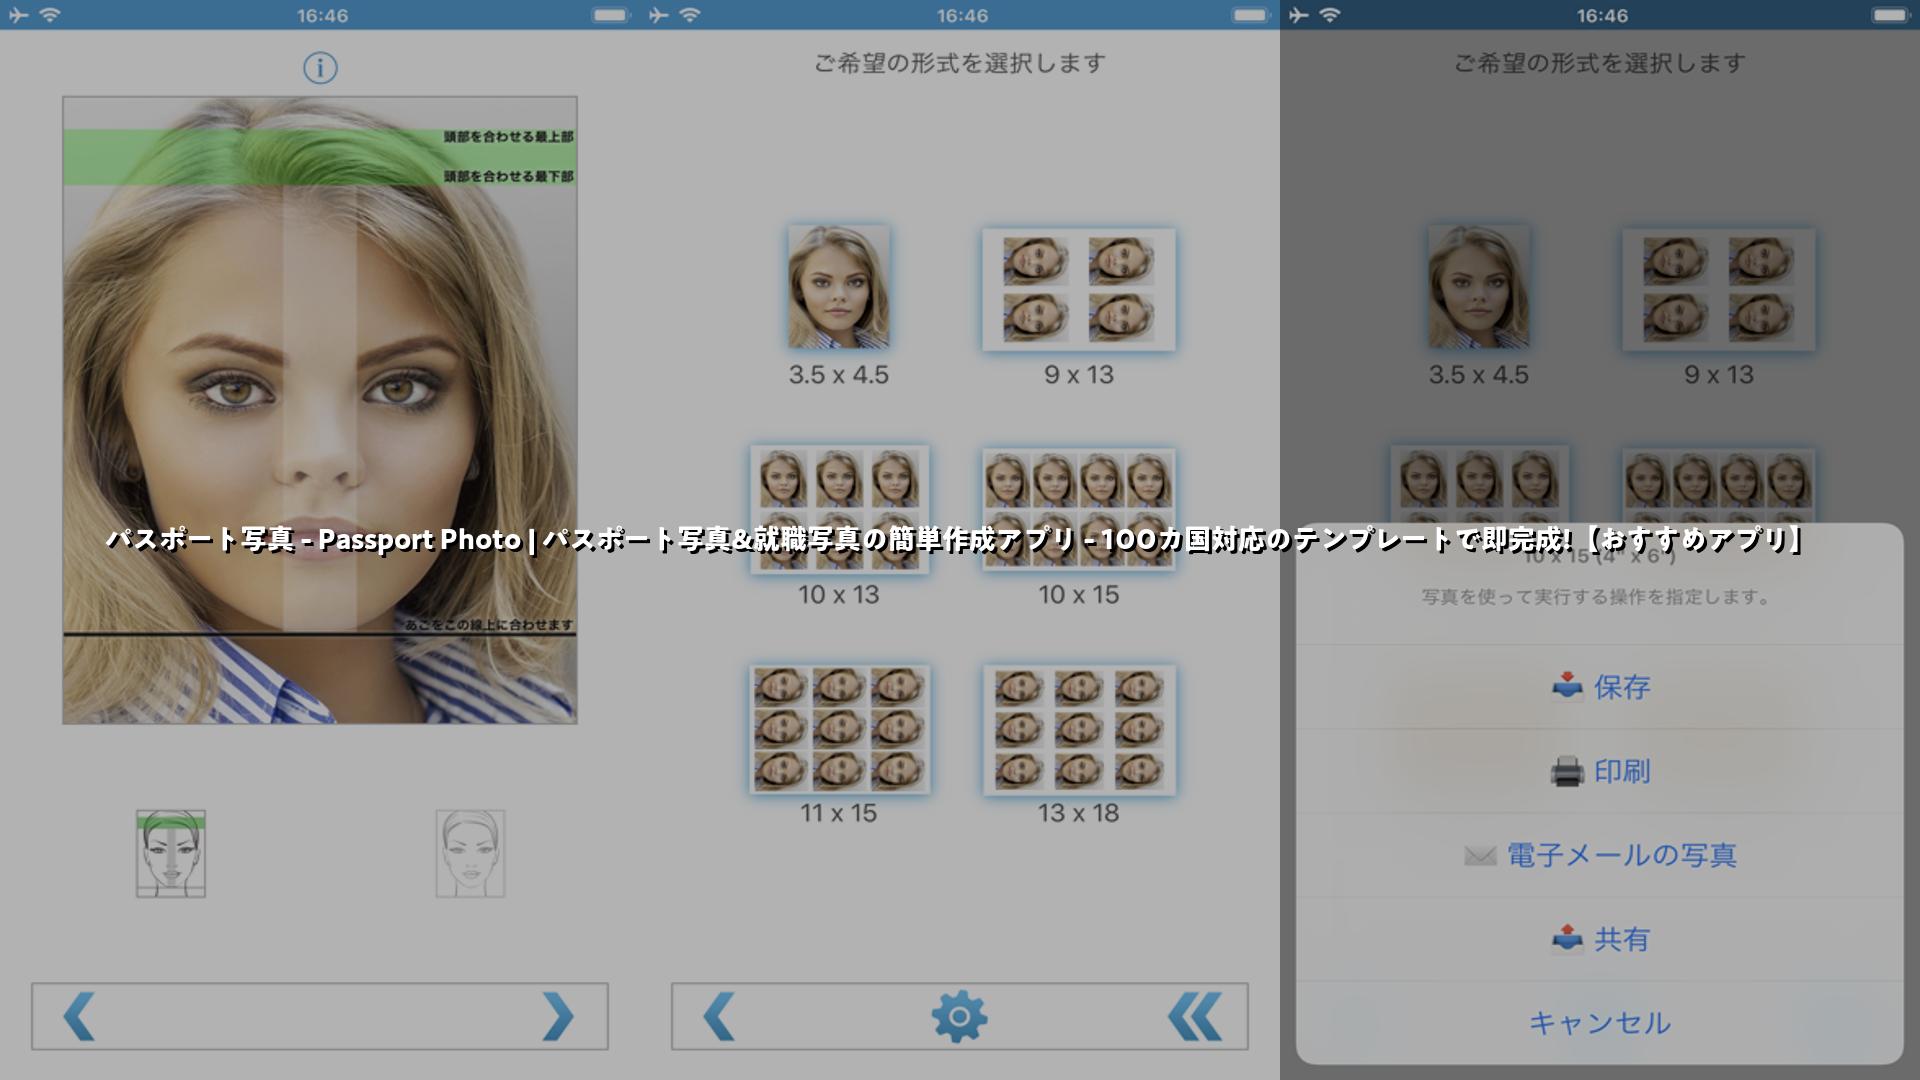Screen dimensions: 1920x1080
Task: Click the 16:46 clock in second status bar
Action: [x=962, y=16]
